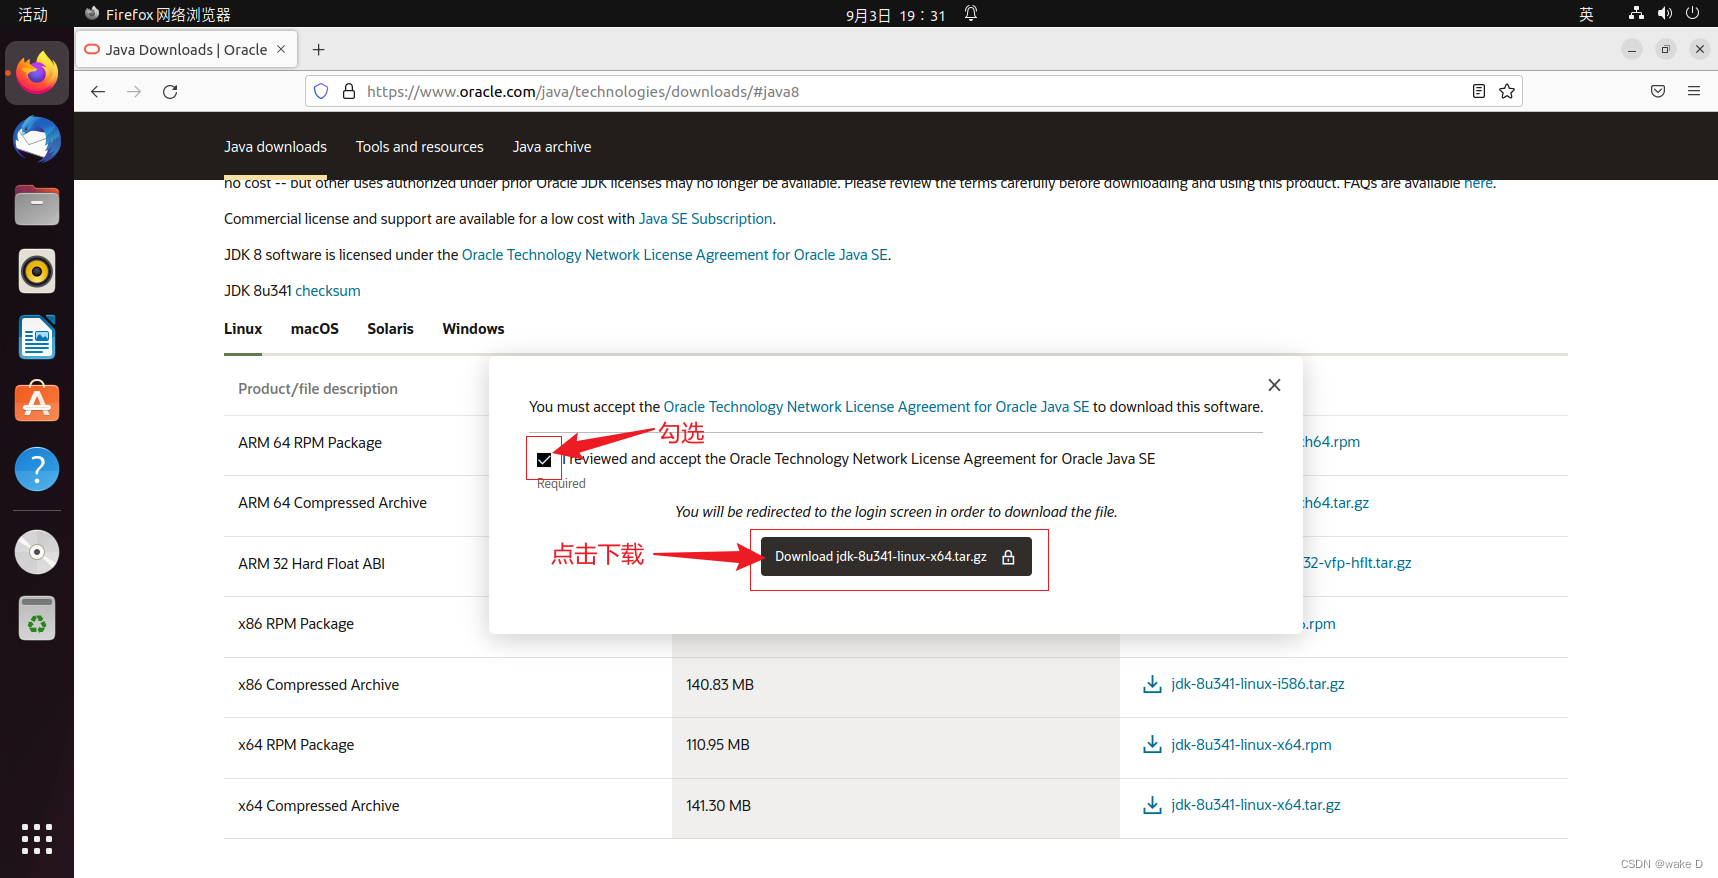Open the FAQs 'here' link
This screenshot has width=1718, height=878.
[x=1478, y=183]
